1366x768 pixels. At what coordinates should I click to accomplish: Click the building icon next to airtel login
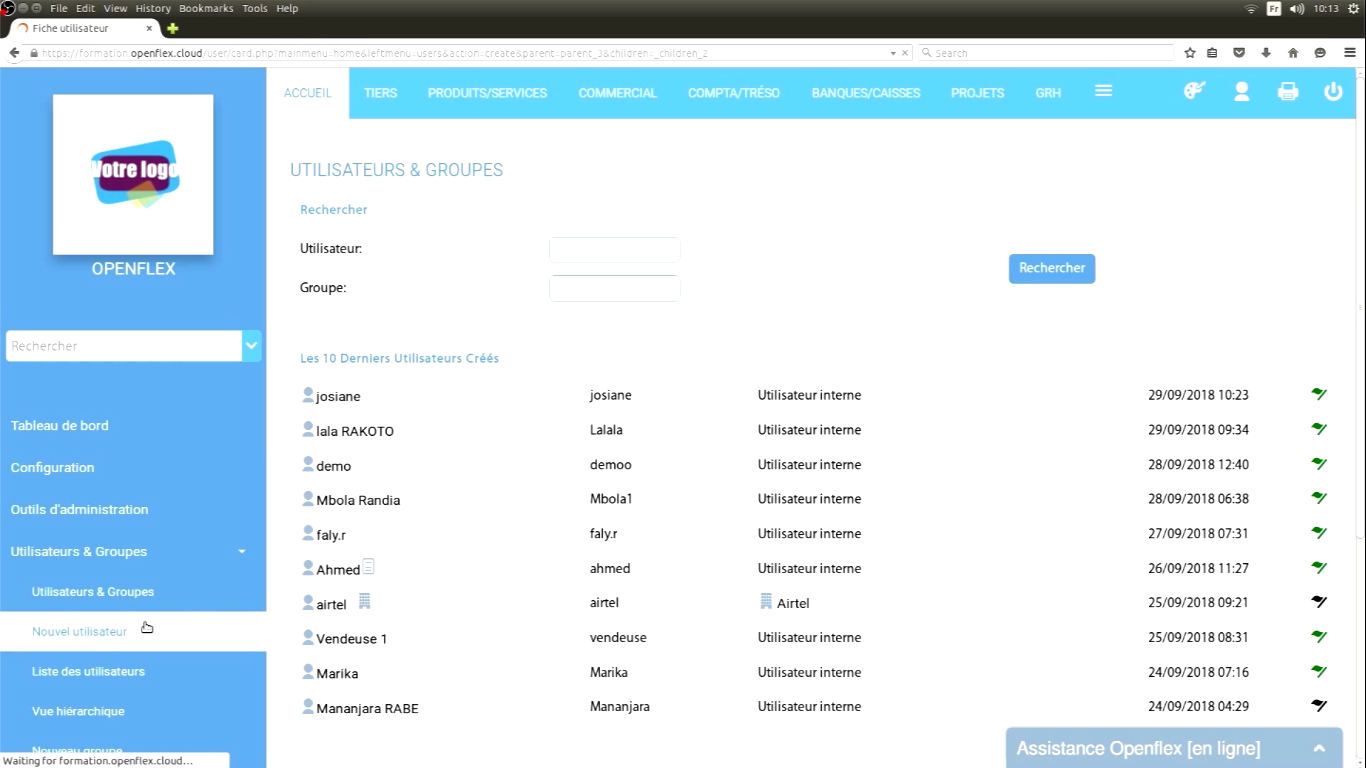[364, 601]
